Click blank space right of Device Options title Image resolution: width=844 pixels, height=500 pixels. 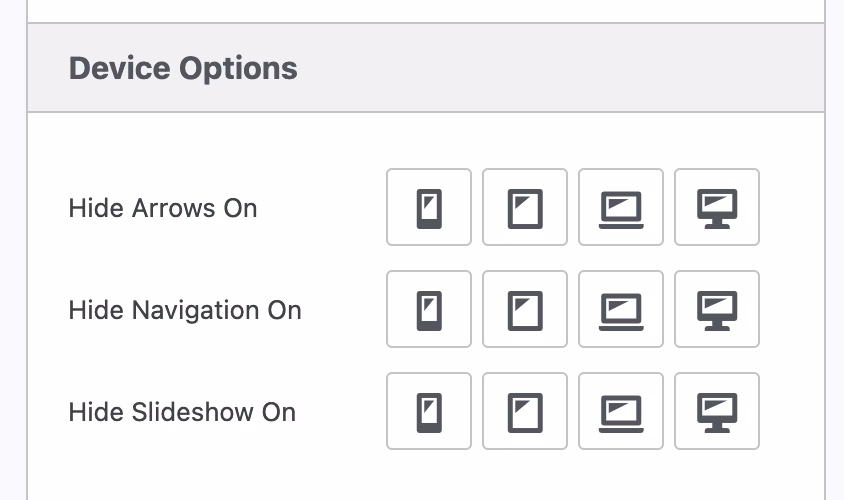(560, 68)
